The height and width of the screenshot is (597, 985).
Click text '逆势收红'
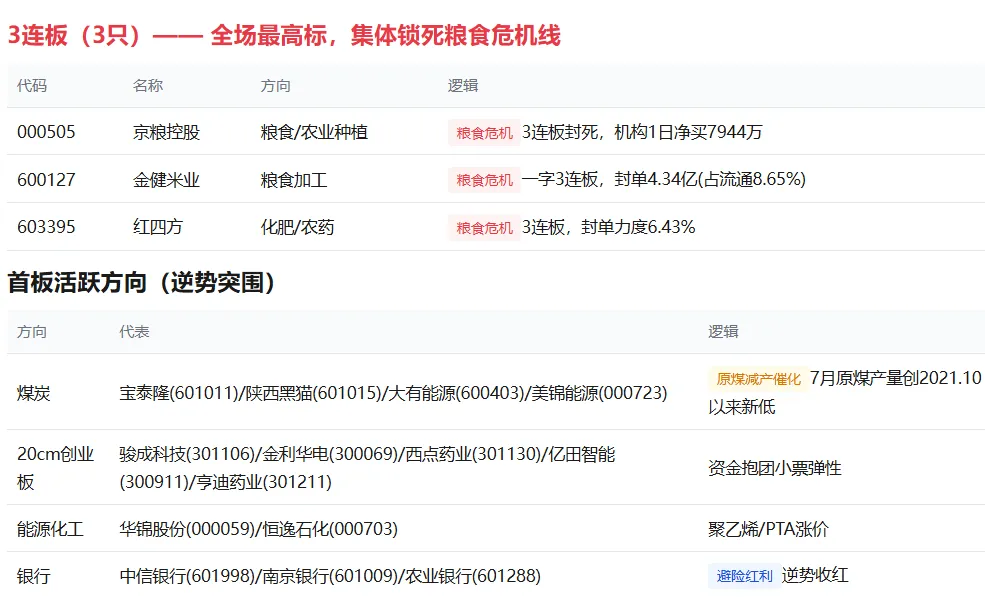tap(815, 575)
